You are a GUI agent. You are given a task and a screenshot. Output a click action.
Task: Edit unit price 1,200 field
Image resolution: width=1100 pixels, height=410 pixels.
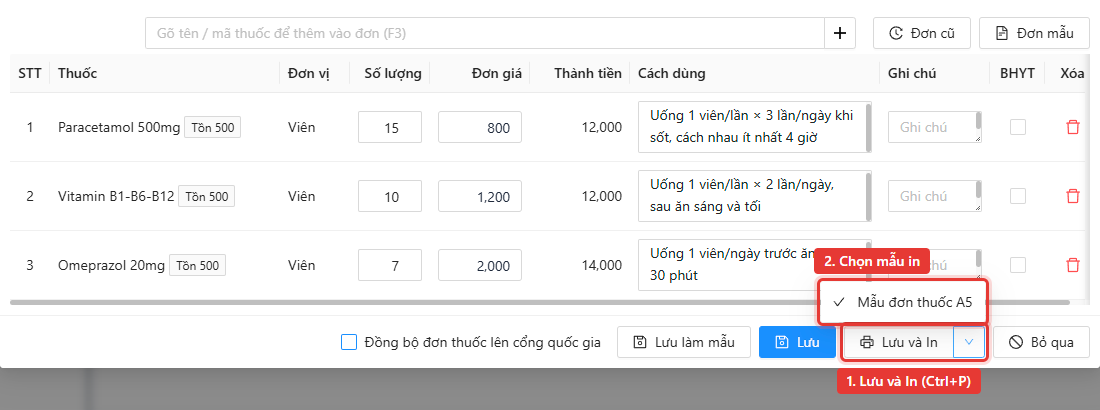tap(480, 196)
